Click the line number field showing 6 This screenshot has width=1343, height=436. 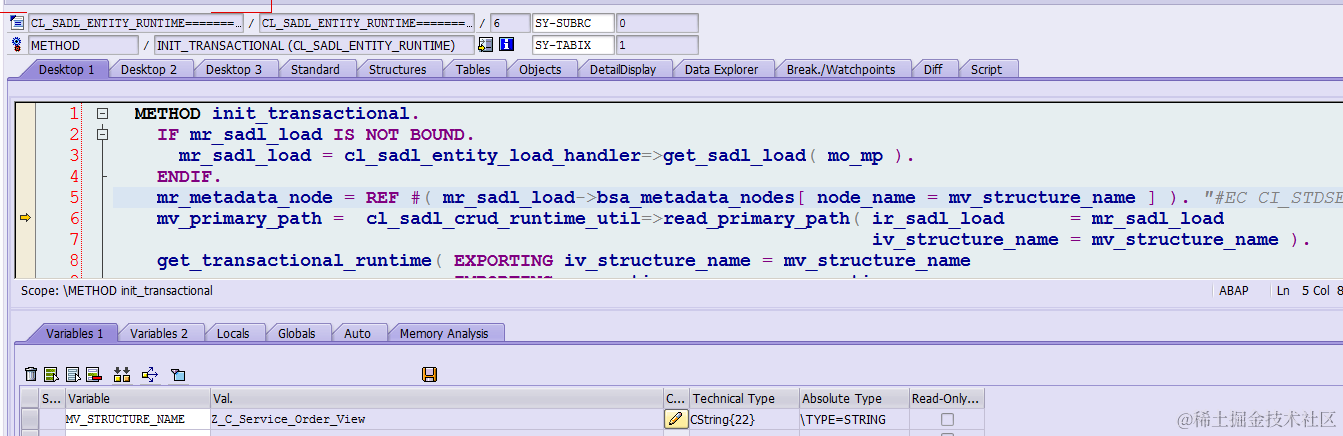[x=510, y=22]
